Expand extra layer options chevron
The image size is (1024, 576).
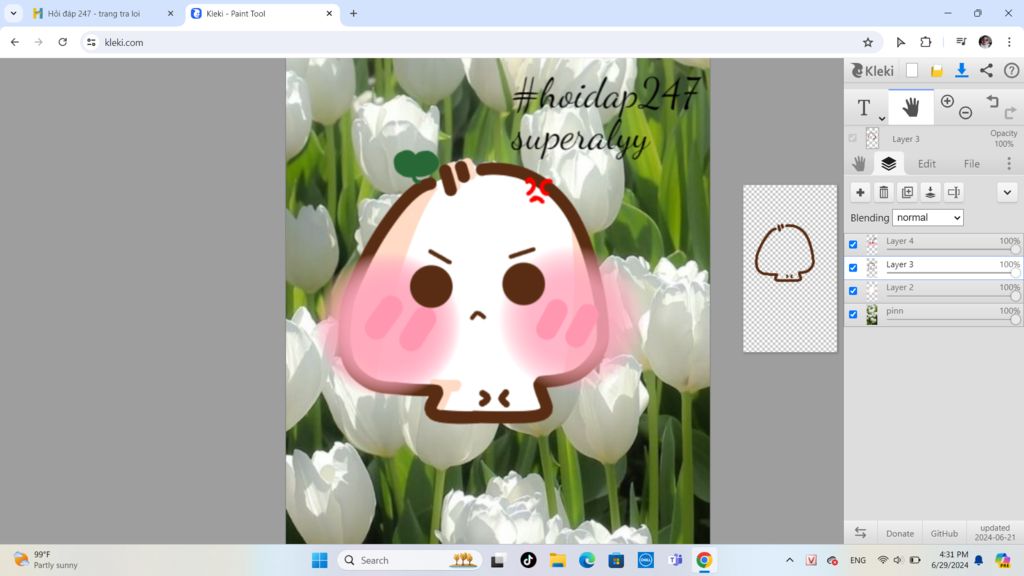coord(1007,192)
